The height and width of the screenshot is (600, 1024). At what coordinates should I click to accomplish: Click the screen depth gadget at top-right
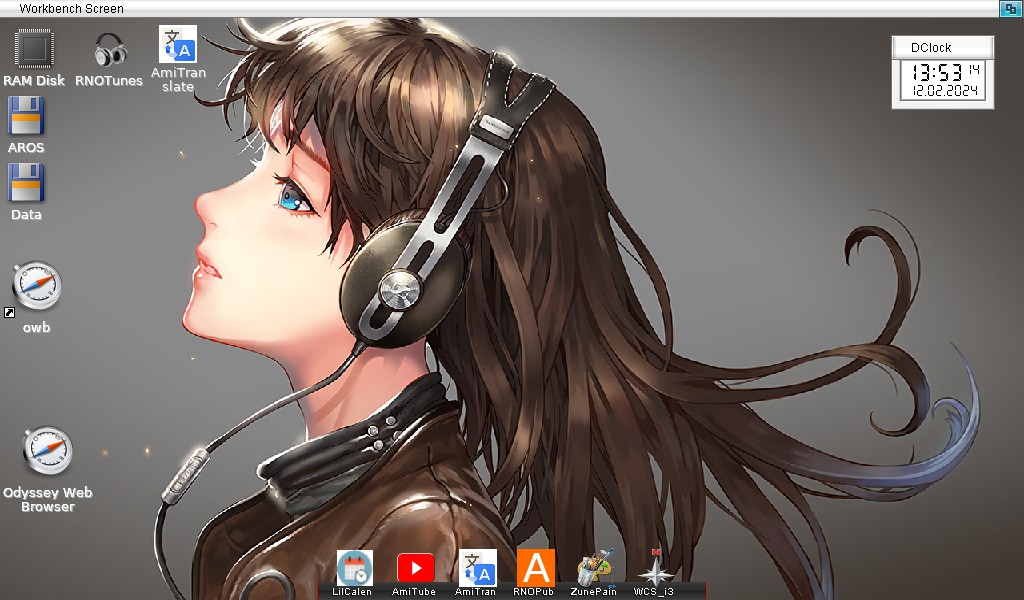click(1011, 8)
